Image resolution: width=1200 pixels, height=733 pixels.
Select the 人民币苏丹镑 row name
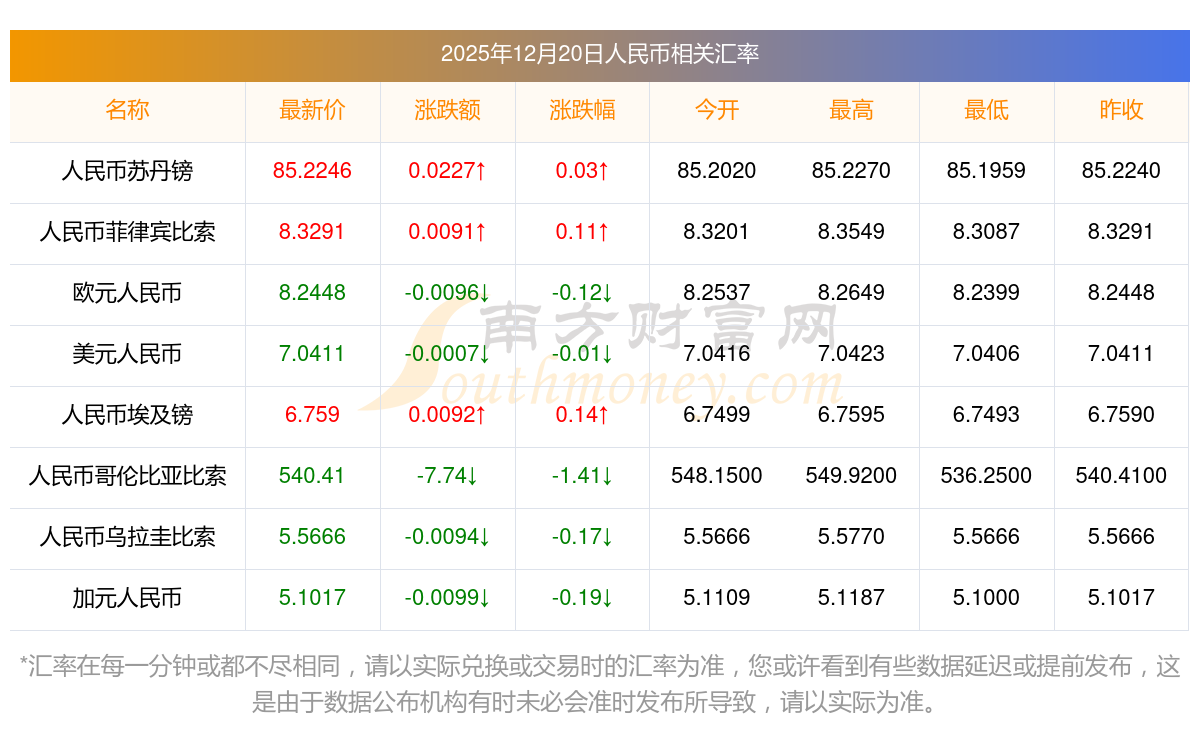[127, 171]
